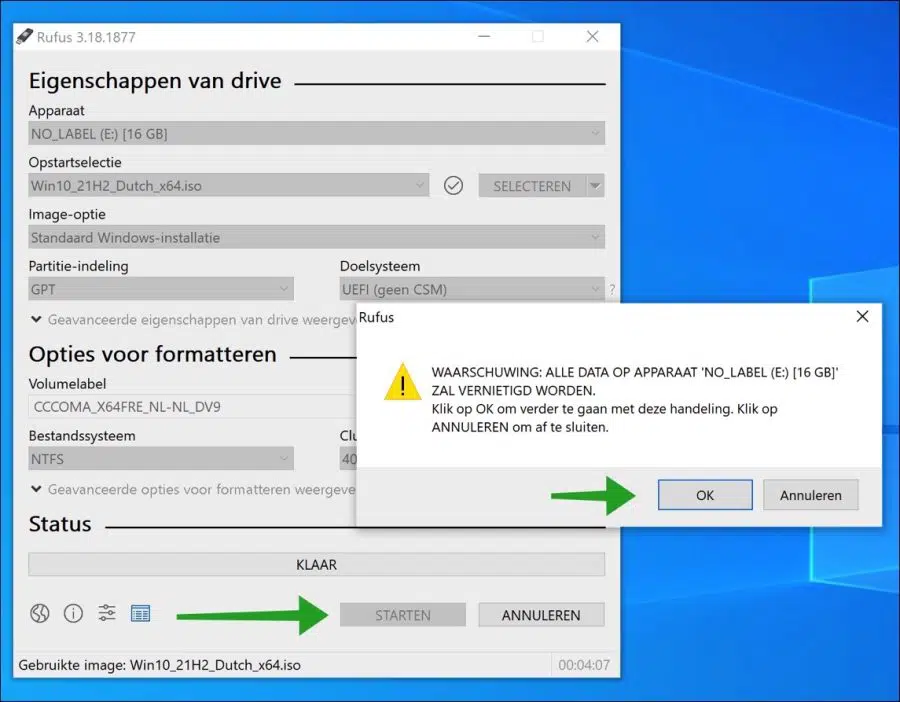
Task: Click the 'Opstartselectie' label
Action: click(75, 162)
